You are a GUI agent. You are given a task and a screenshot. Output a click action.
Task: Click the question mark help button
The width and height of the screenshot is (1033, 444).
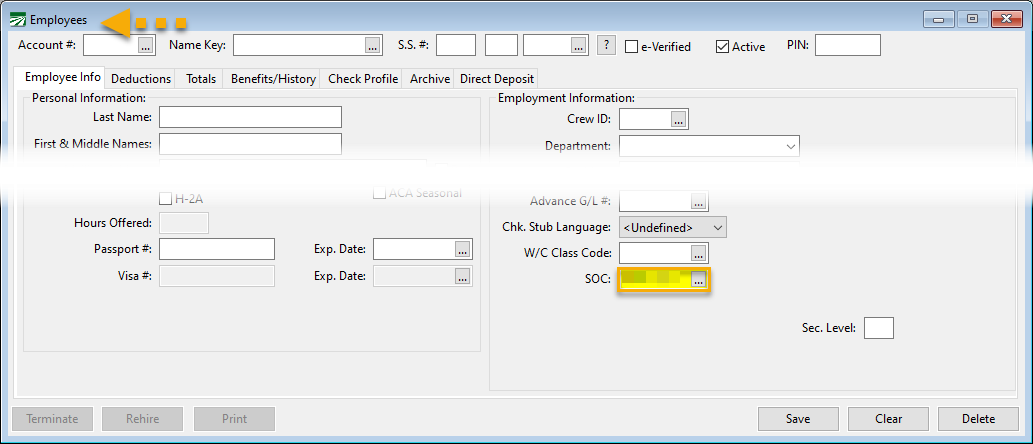(x=606, y=46)
